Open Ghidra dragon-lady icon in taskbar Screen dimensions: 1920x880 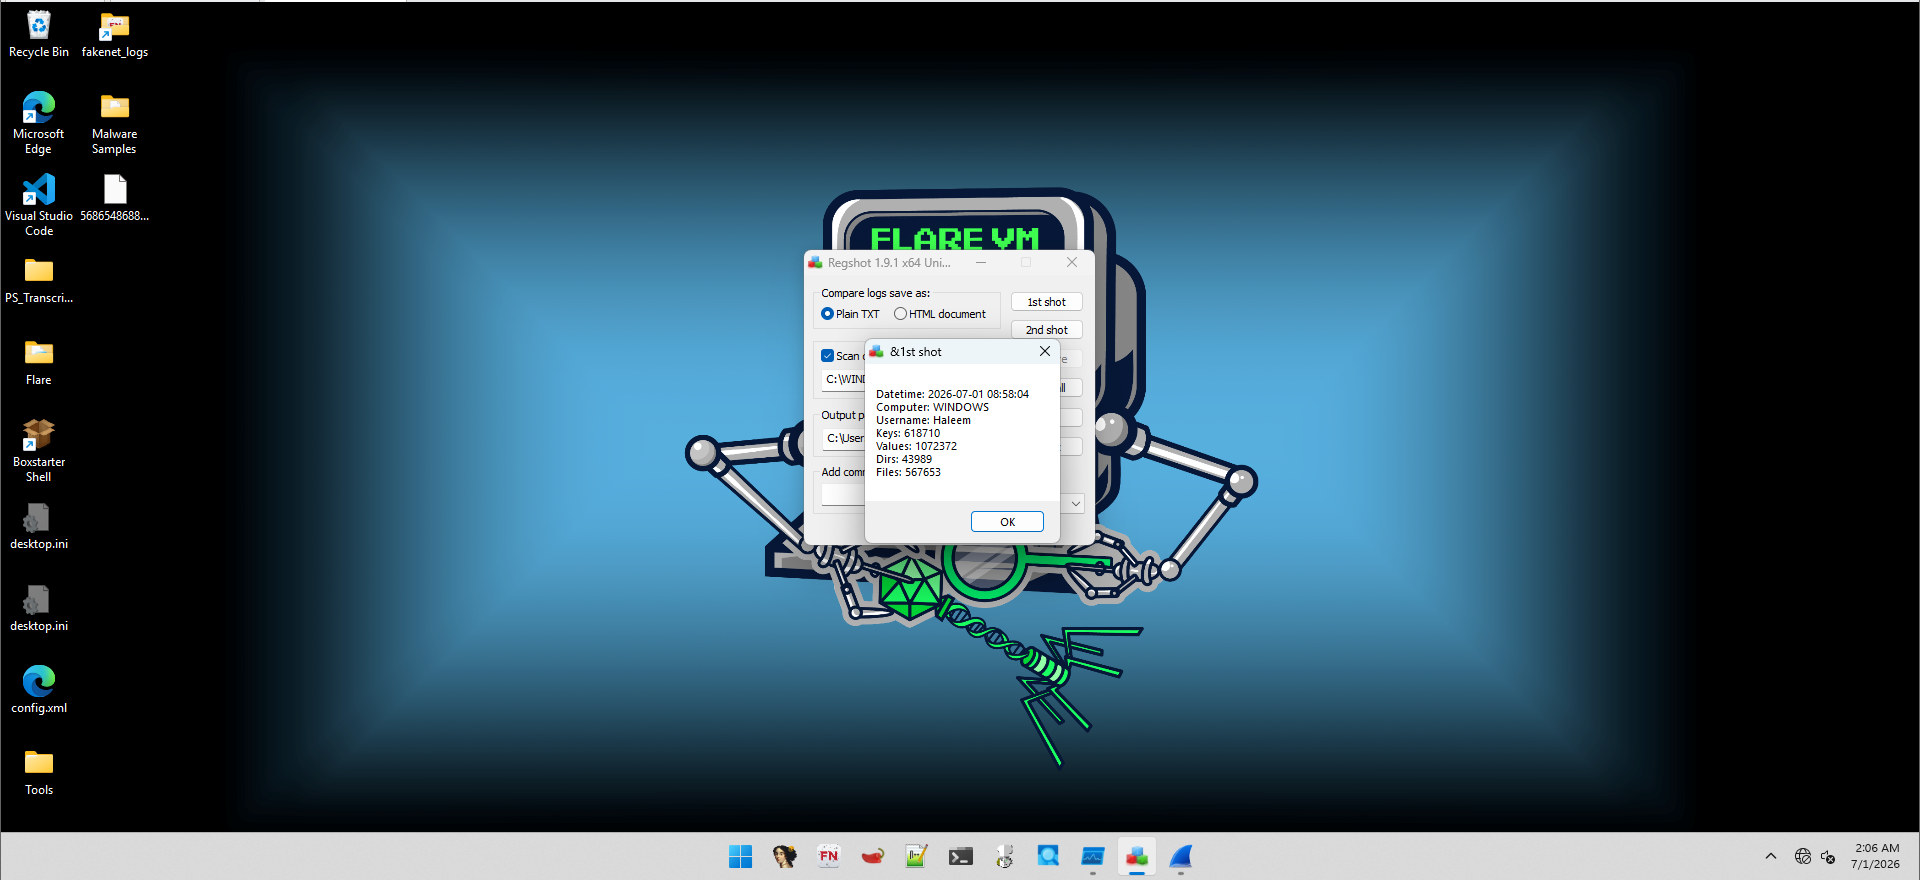[785, 857]
